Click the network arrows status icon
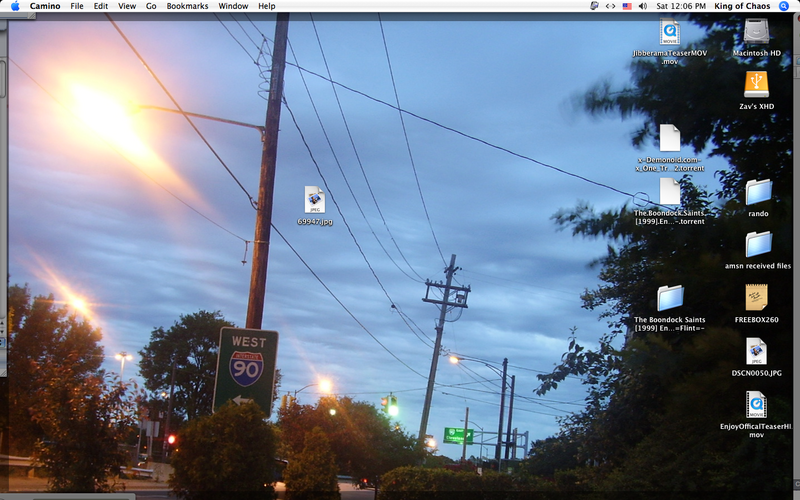800x500 pixels. point(610,6)
